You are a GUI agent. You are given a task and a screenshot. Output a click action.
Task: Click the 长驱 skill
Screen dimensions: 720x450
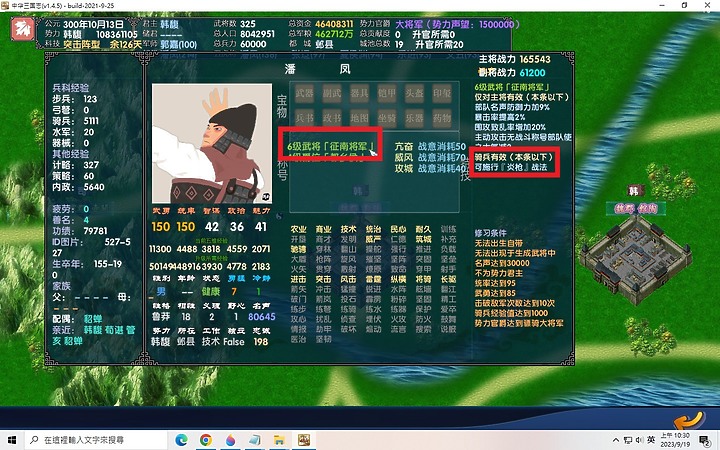coord(448,279)
